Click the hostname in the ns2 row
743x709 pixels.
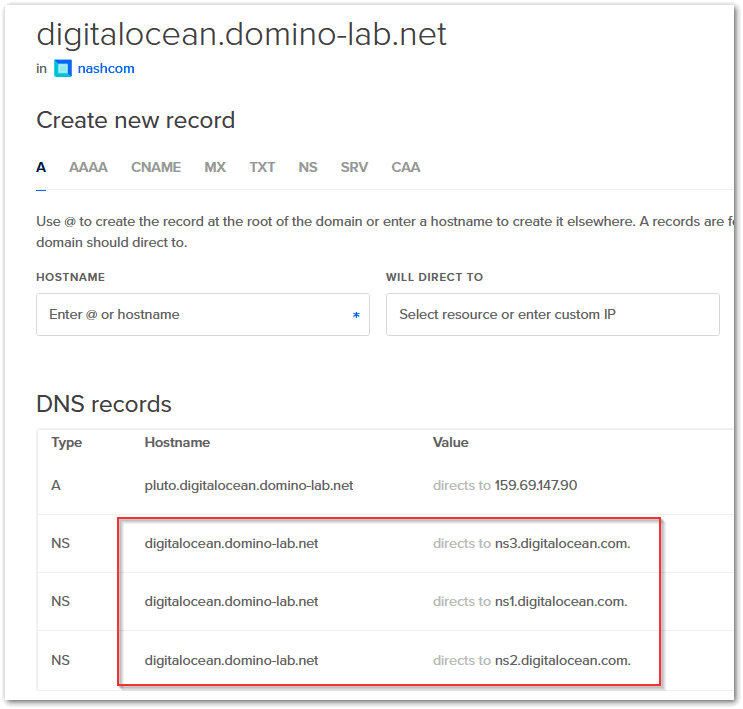231,661
